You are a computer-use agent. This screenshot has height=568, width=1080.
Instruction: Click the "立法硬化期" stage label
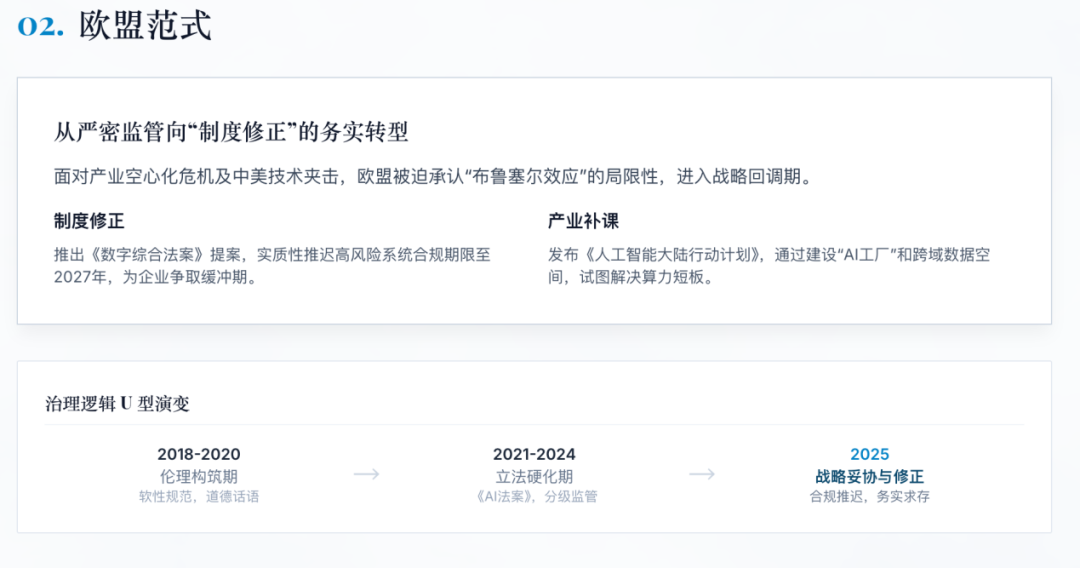(534, 476)
